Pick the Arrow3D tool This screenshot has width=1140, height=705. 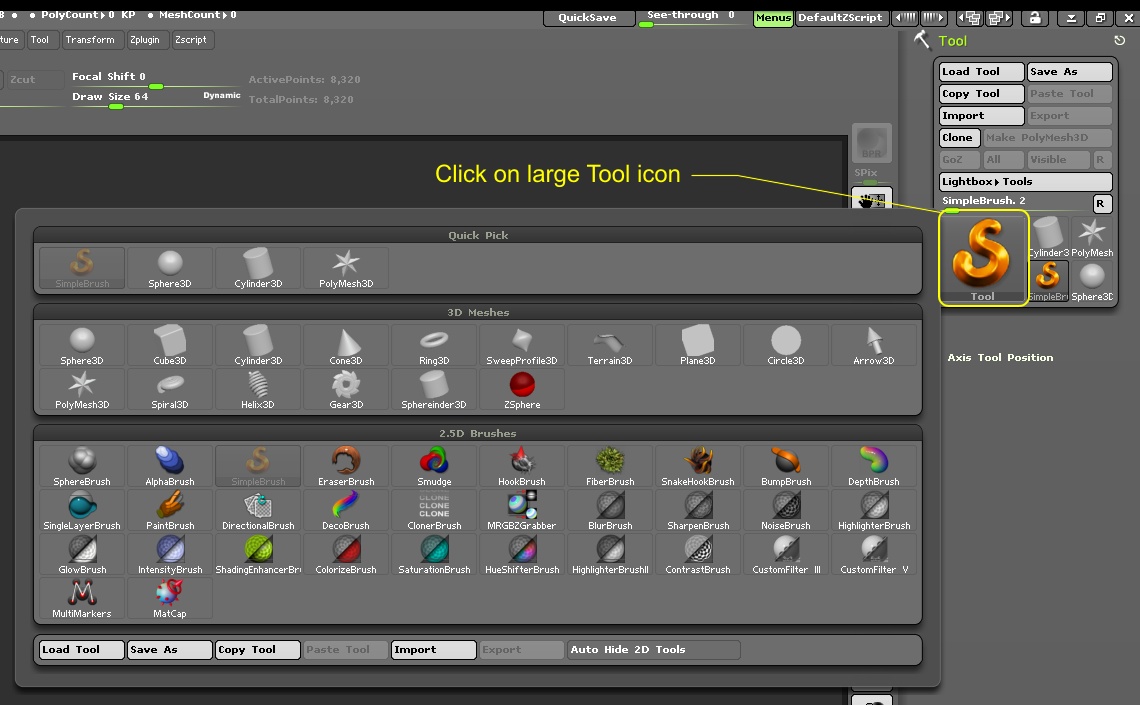coord(874,345)
